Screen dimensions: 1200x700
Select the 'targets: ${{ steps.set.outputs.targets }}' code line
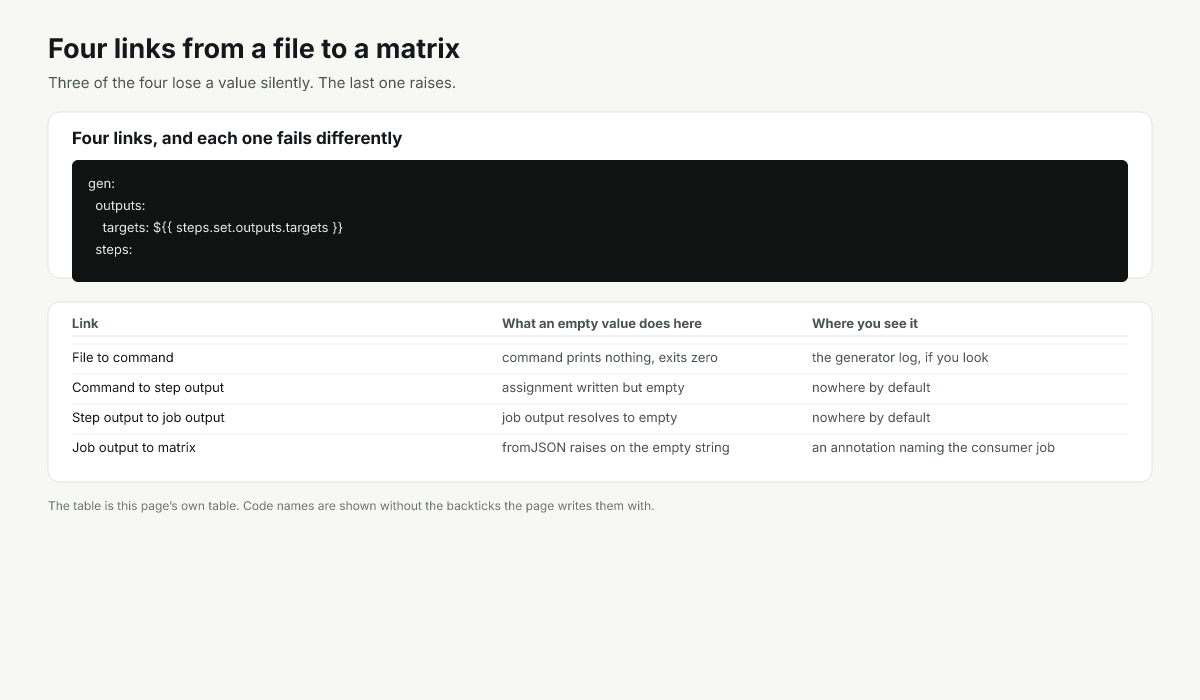222,228
